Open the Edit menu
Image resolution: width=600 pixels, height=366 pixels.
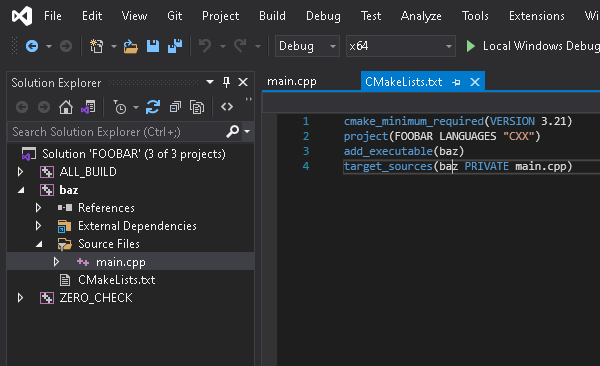coord(92,16)
